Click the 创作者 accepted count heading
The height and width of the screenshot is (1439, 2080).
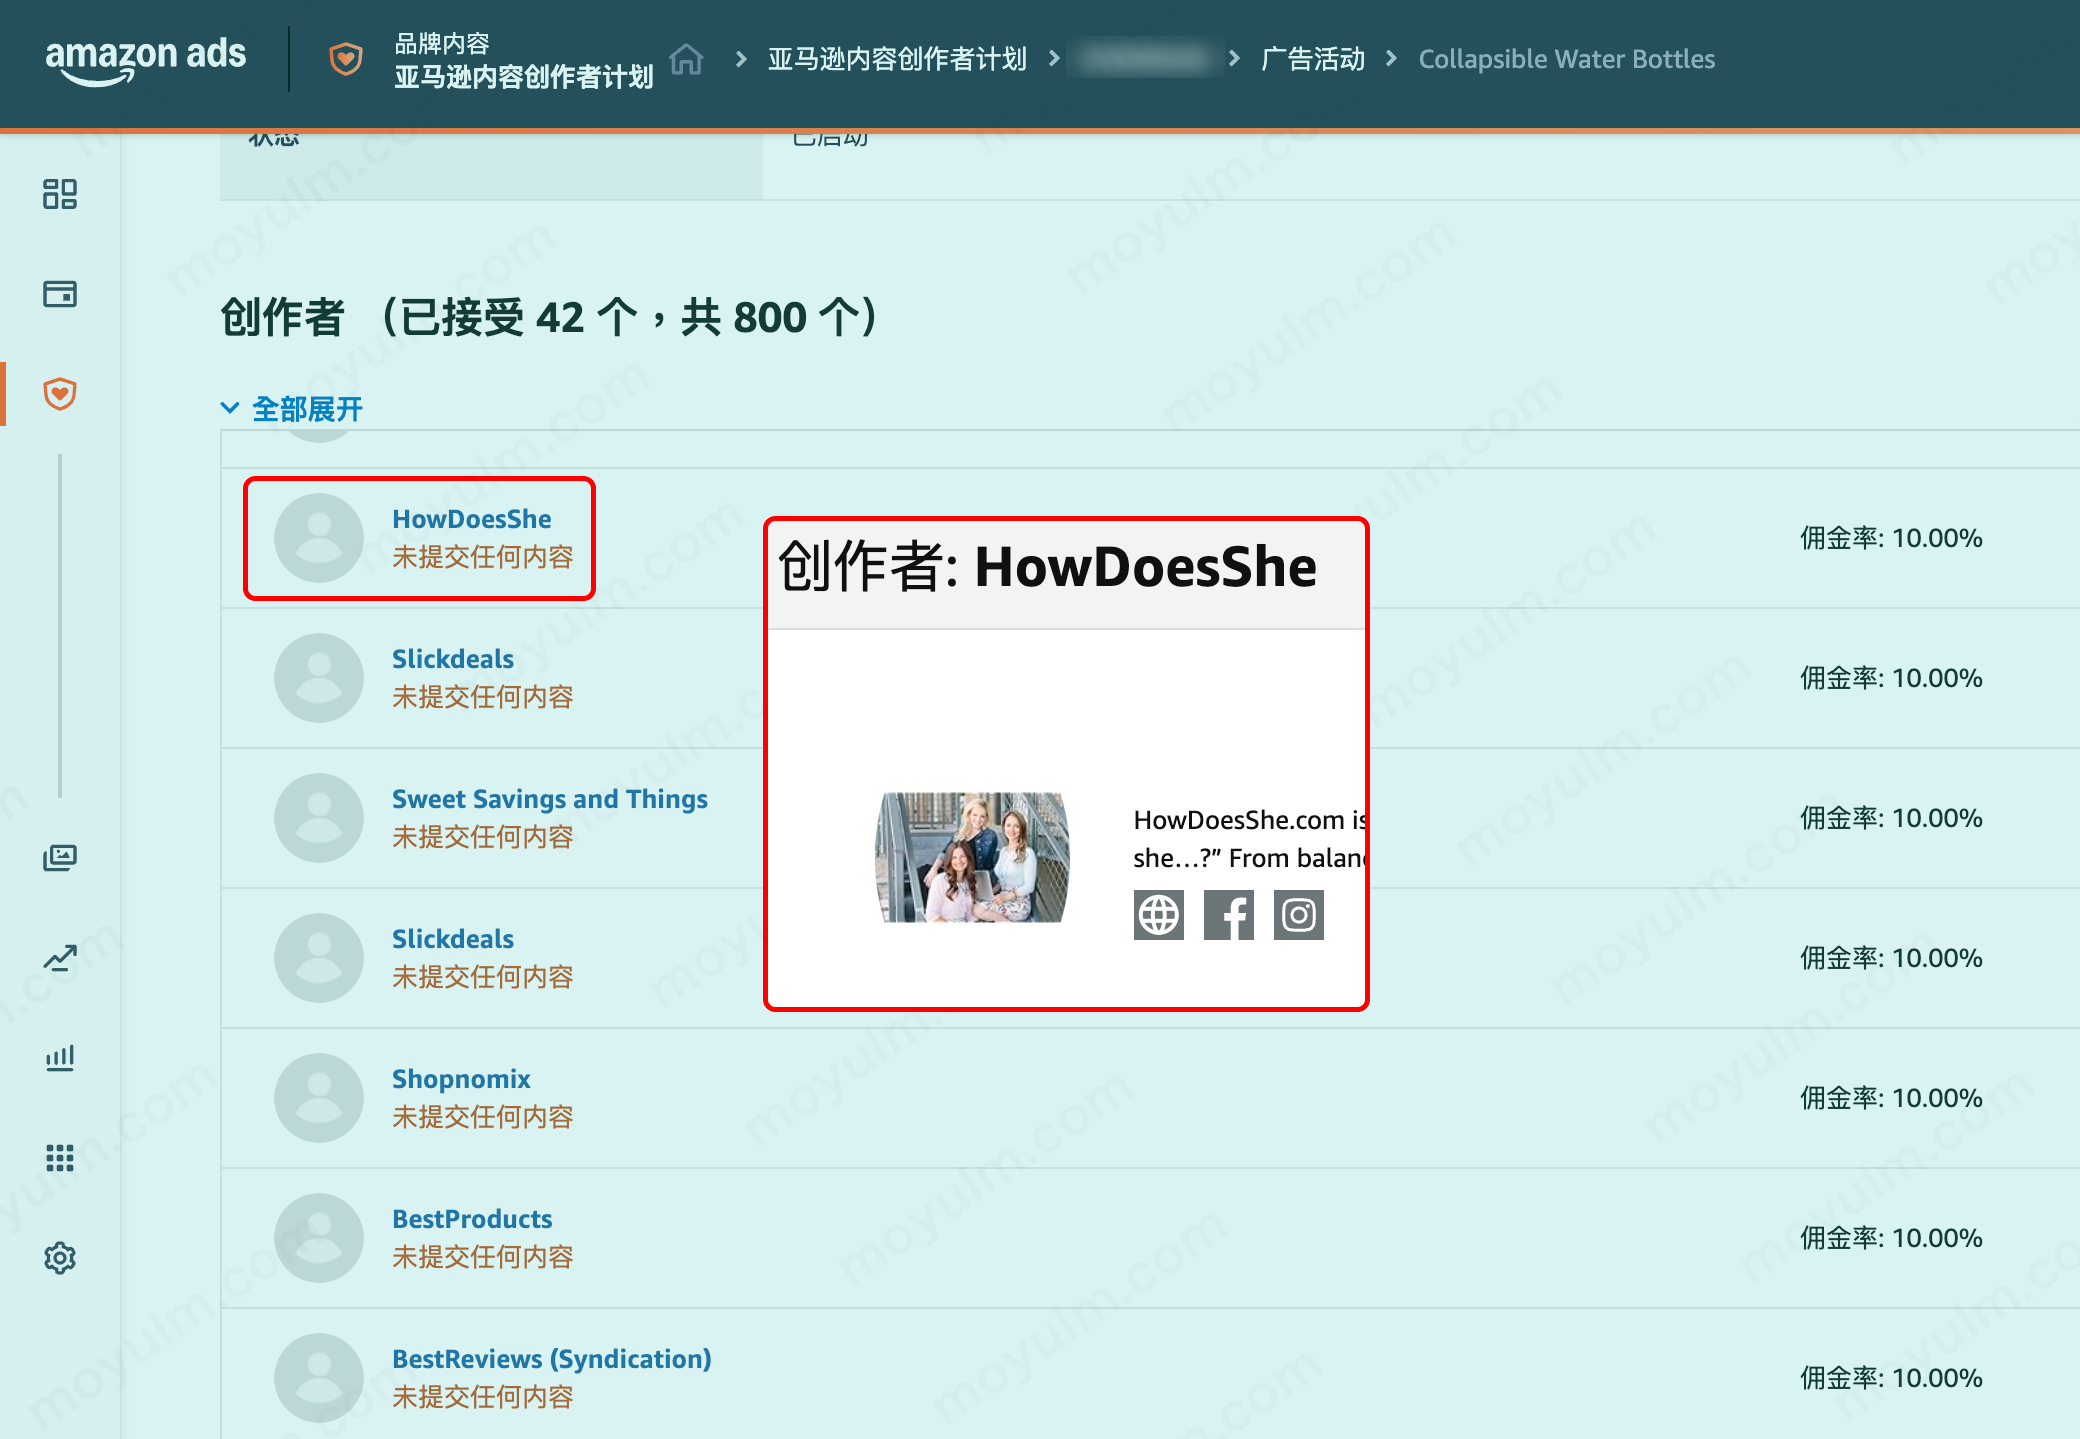click(x=549, y=317)
